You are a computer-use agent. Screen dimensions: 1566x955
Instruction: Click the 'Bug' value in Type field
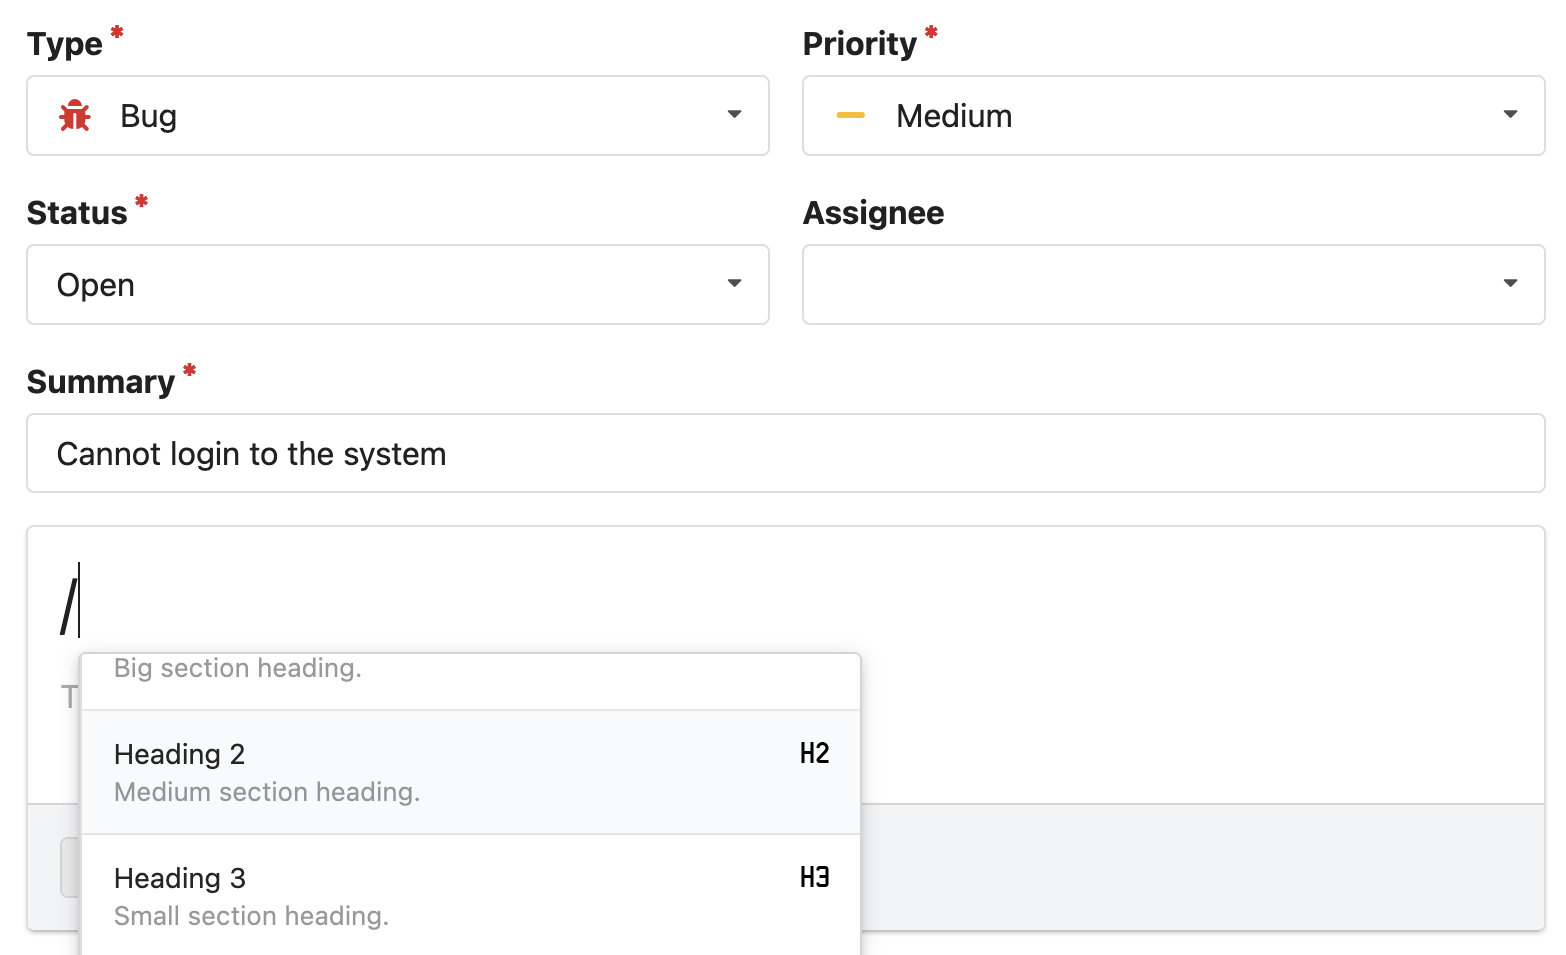tap(148, 116)
